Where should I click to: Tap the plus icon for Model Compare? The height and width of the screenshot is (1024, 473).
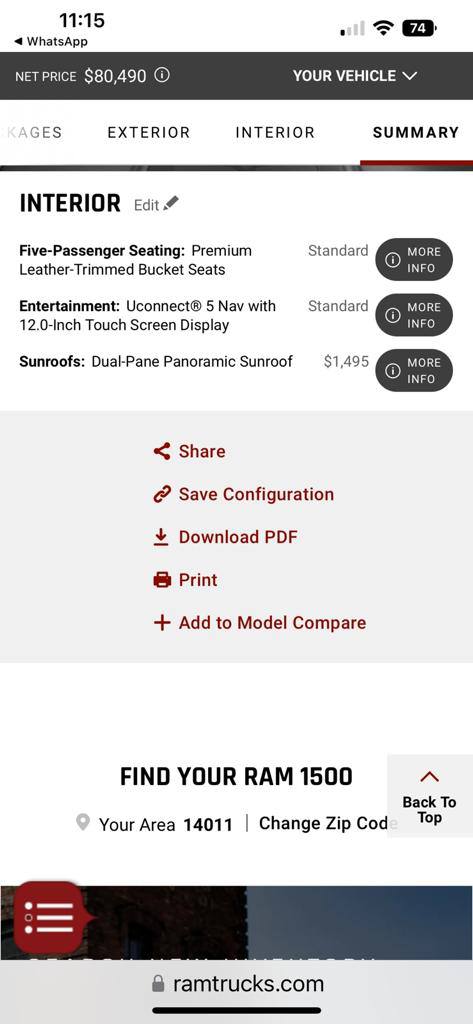[162, 623]
